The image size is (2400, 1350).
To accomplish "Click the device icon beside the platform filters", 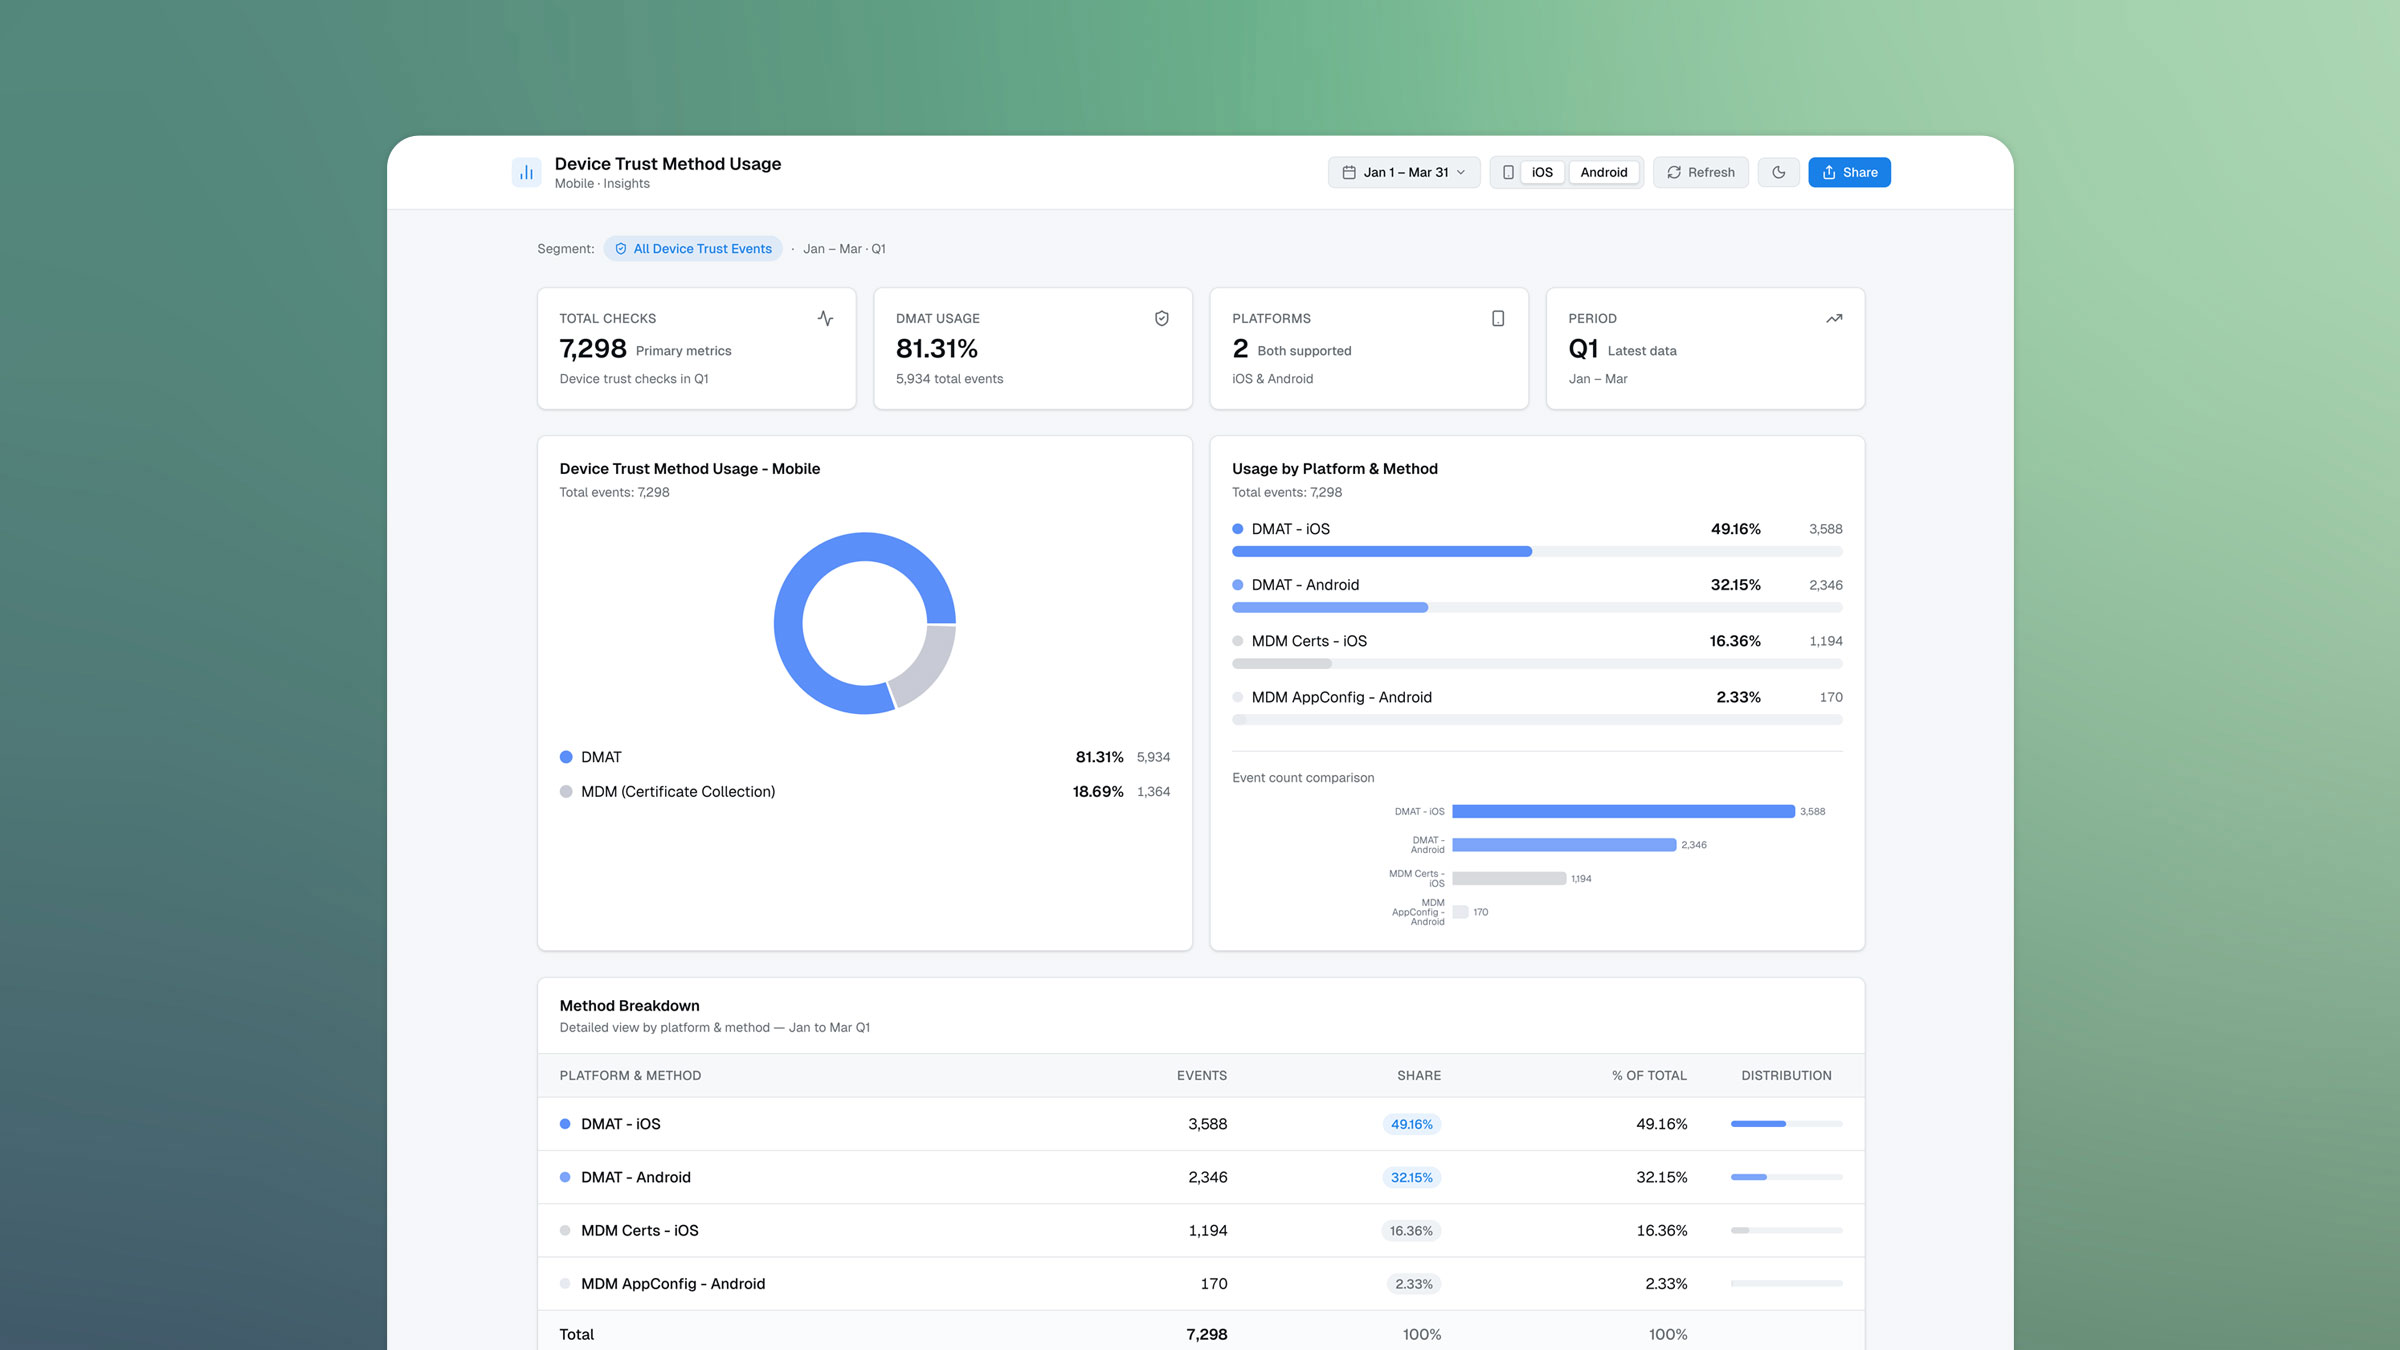I will 1508,172.
